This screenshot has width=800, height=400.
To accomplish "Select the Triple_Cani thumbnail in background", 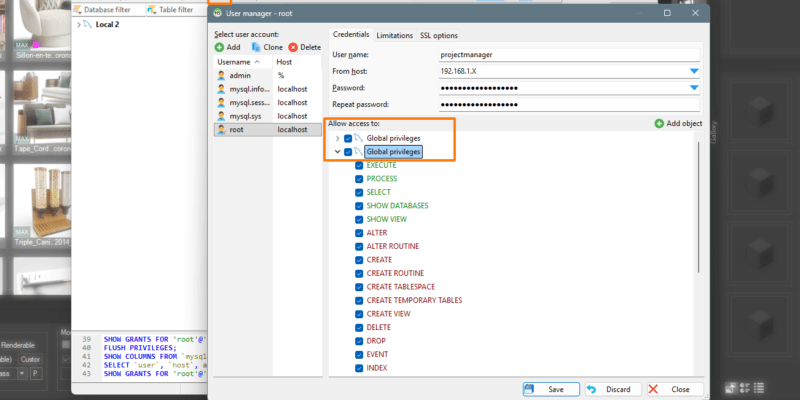I will (x=42, y=204).
